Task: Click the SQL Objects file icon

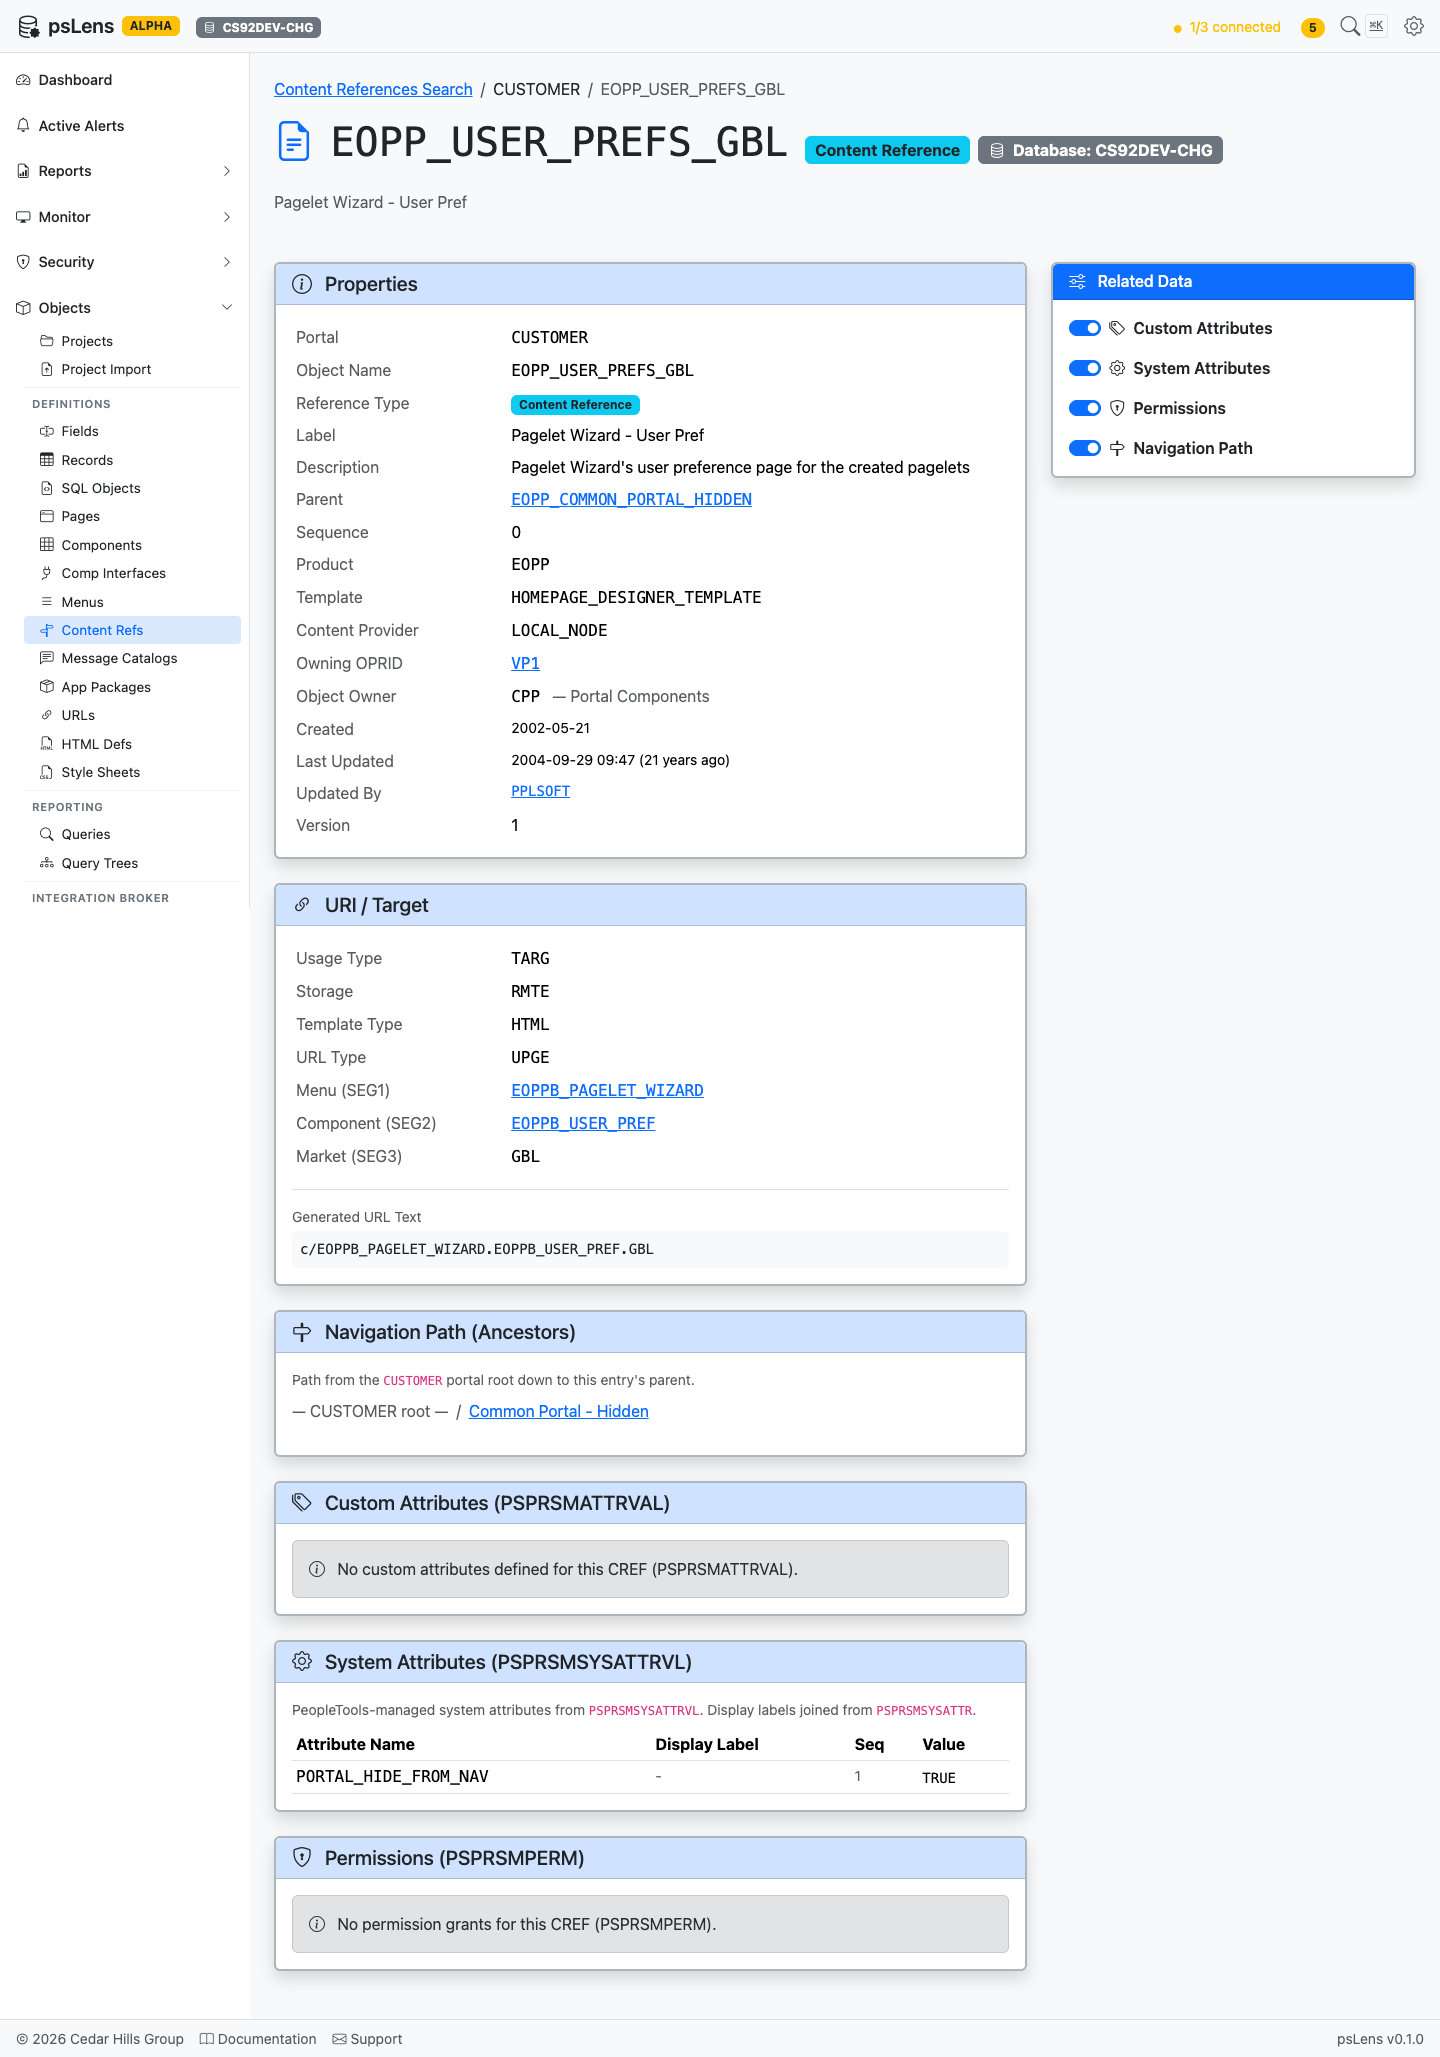Action: [47, 488]
